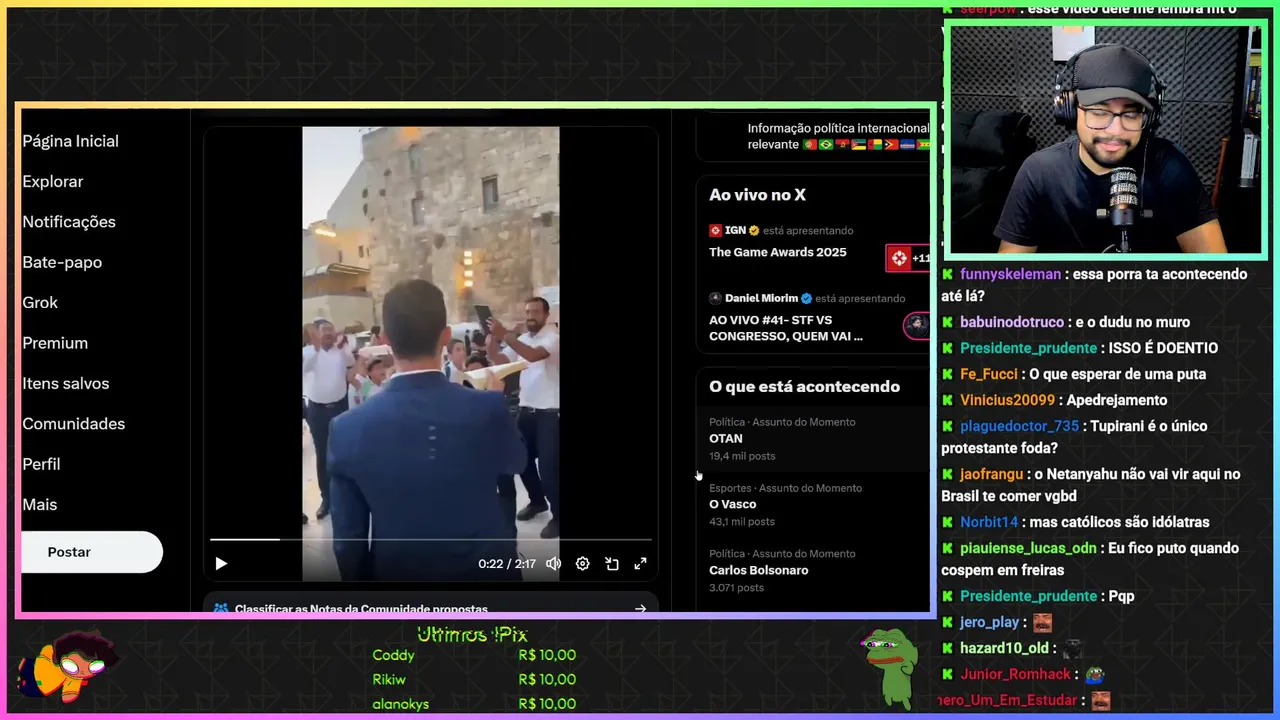Click username Fe_Fucci in chat

[989, 374]
